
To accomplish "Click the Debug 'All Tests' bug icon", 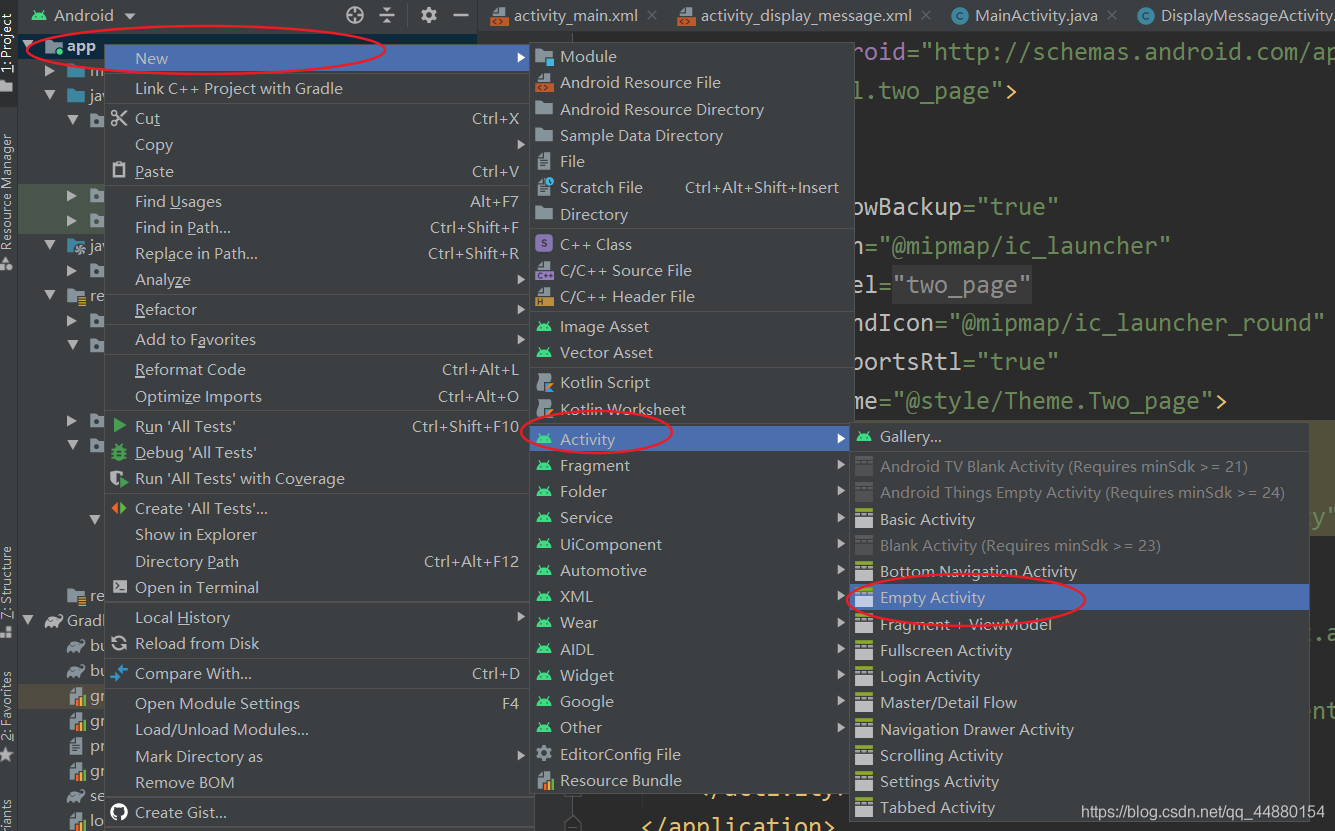I will coord(120,452).
